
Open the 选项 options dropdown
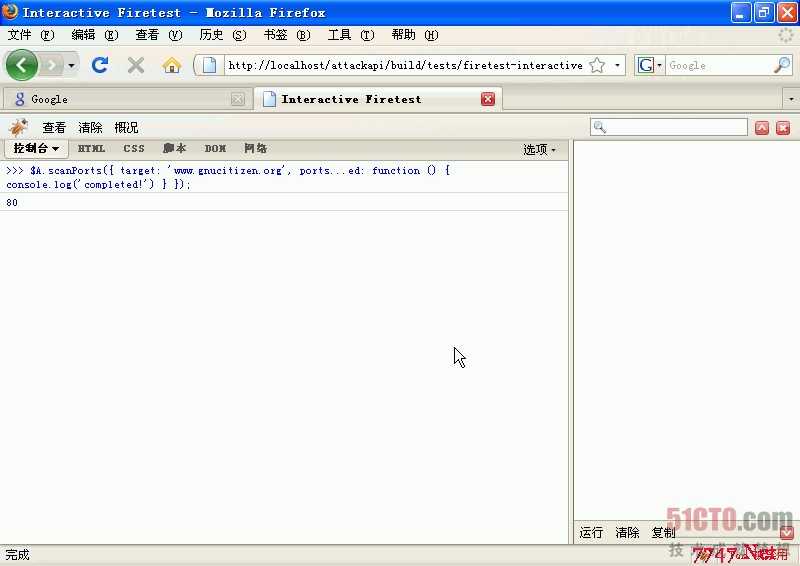[539, 149]
